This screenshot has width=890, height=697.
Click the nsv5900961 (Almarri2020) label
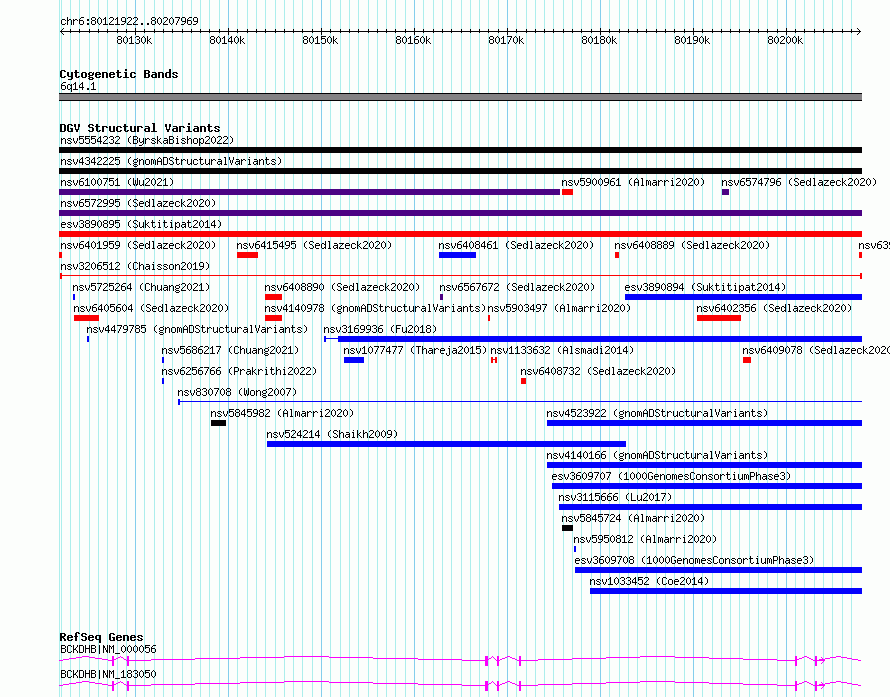[x=633, y=182]
